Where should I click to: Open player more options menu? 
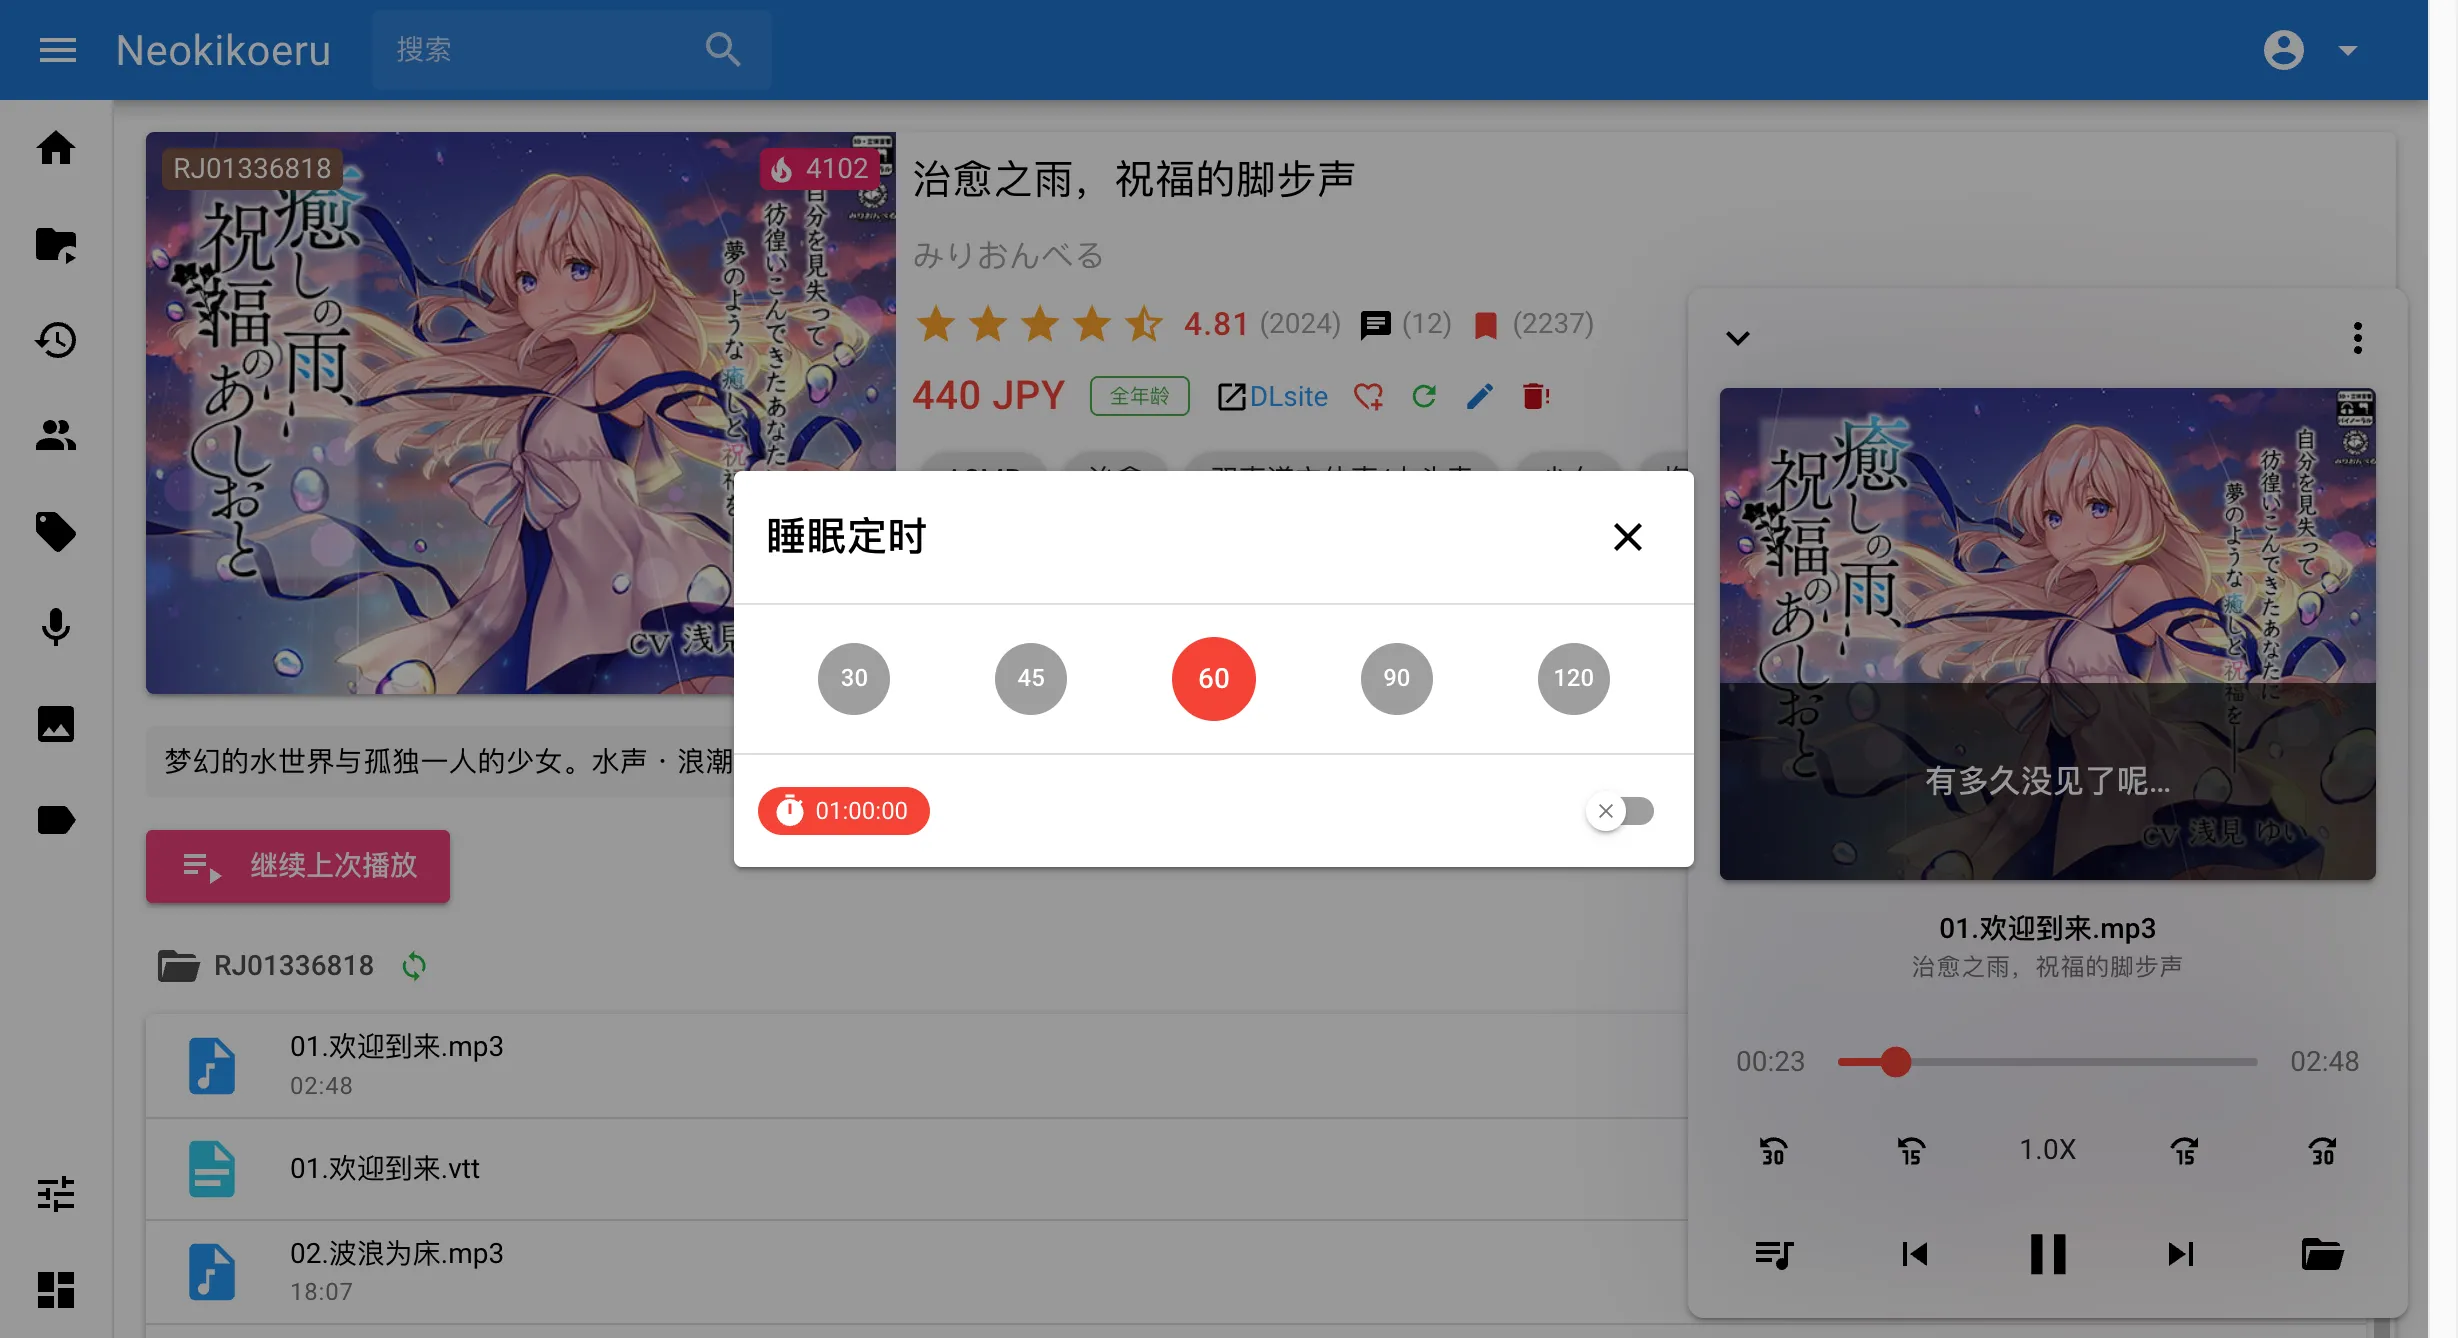coord(2358,338)
